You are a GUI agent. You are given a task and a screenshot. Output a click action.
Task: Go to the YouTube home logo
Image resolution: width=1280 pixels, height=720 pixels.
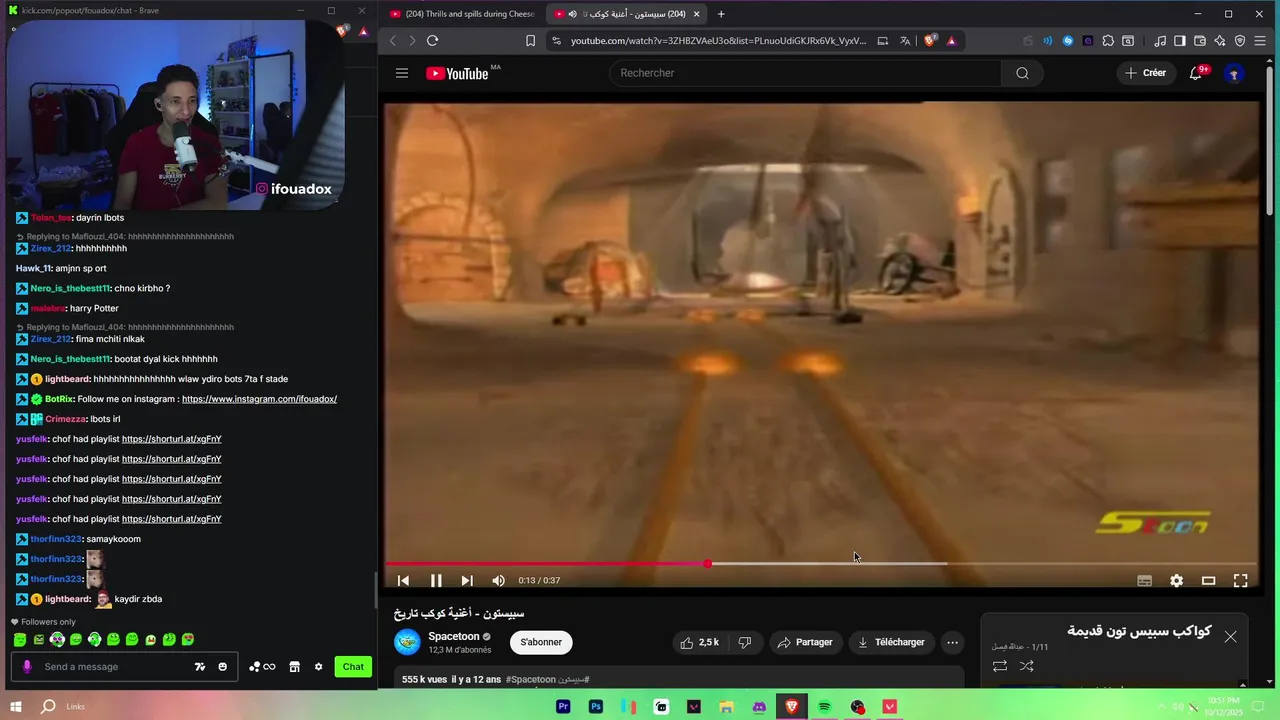click(458, 73)
